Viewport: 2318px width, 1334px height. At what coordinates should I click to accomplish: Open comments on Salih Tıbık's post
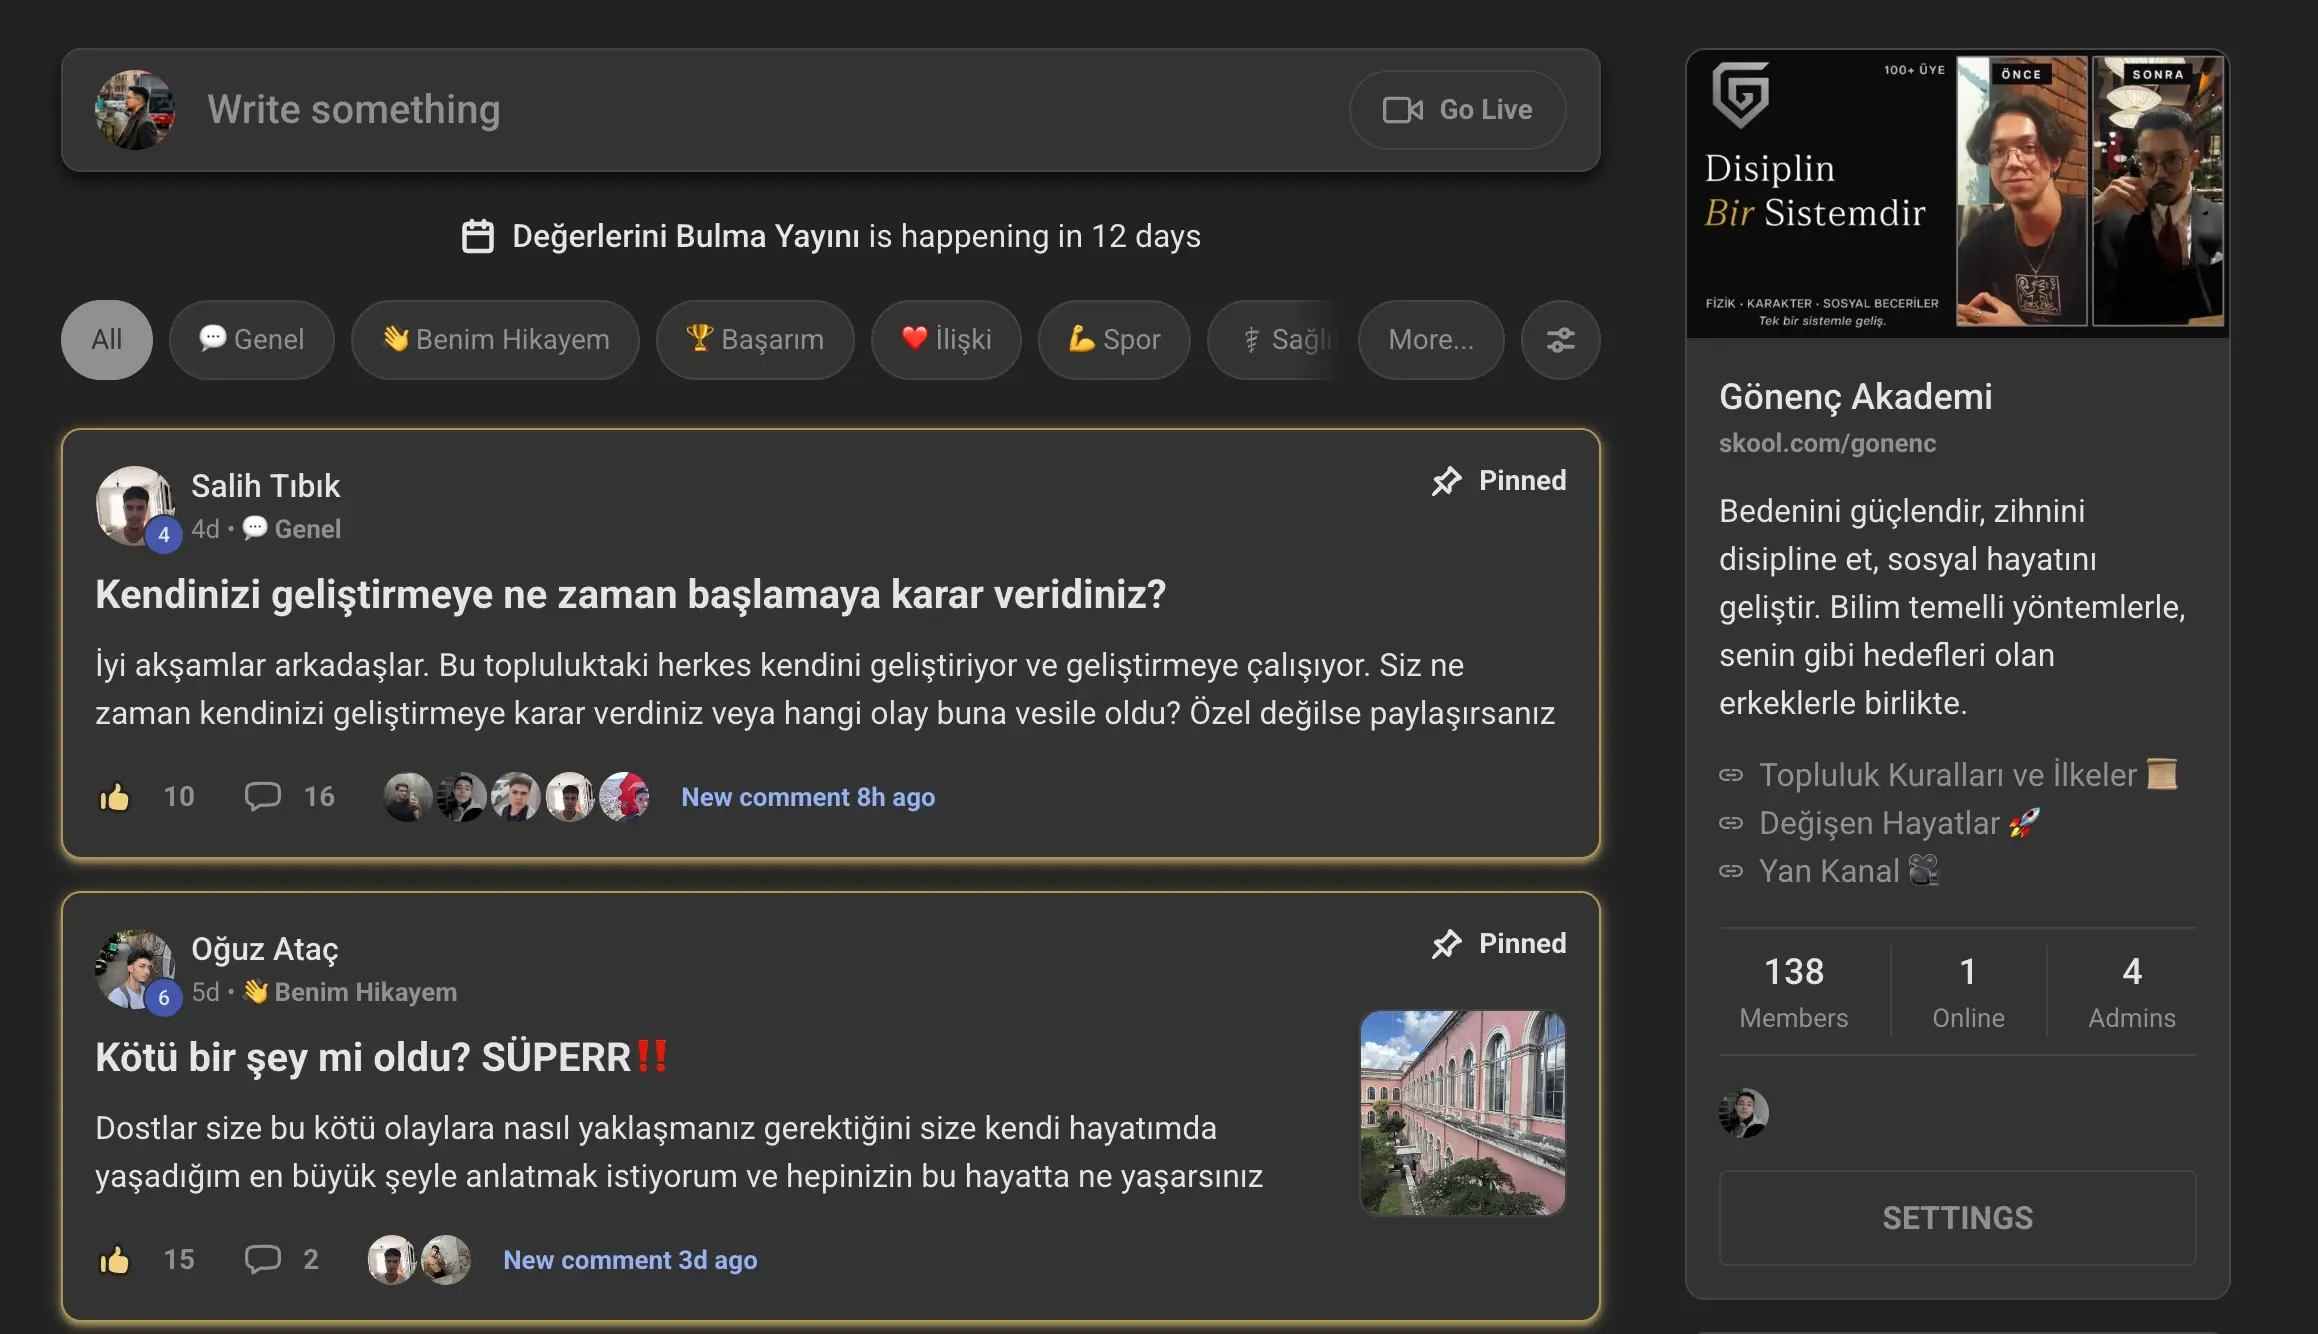263,797
